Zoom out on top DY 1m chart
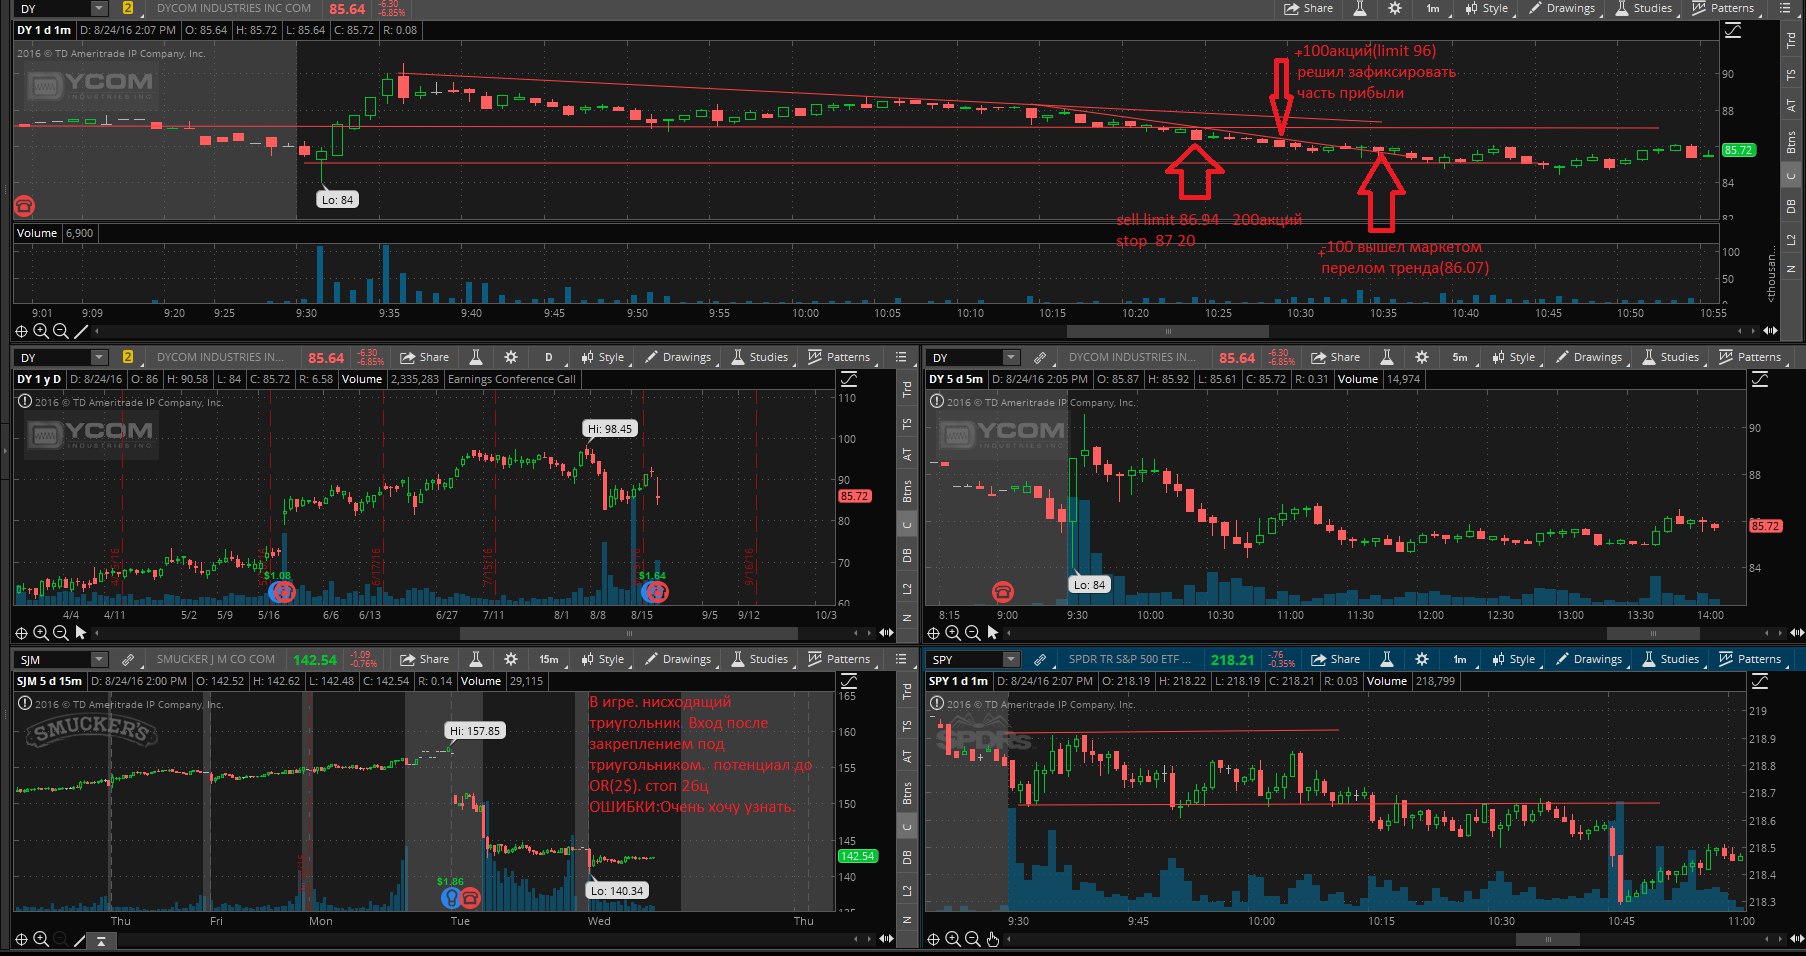The height and width of the screenshot is (956, 1806). coord(61,331)
